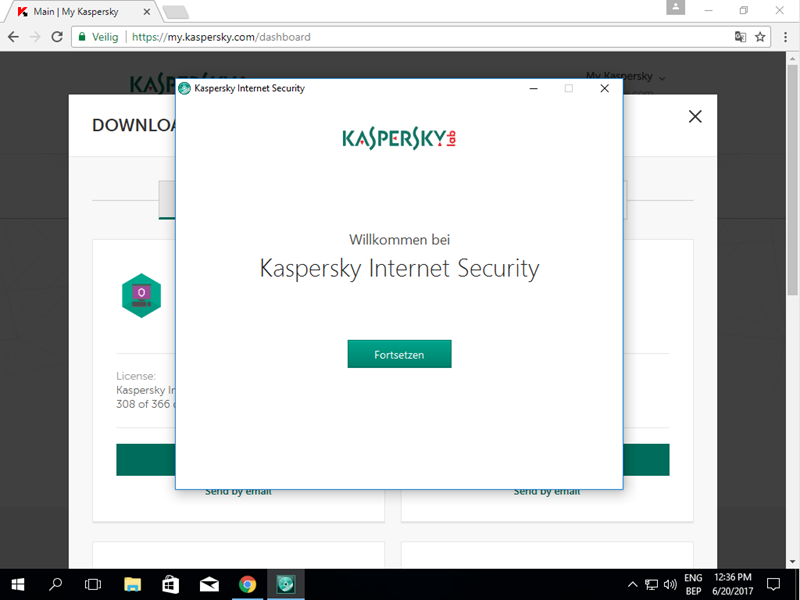Show hidden system tray icons
The width and height of the screenshot is (800, 600).
click(632, 584)
